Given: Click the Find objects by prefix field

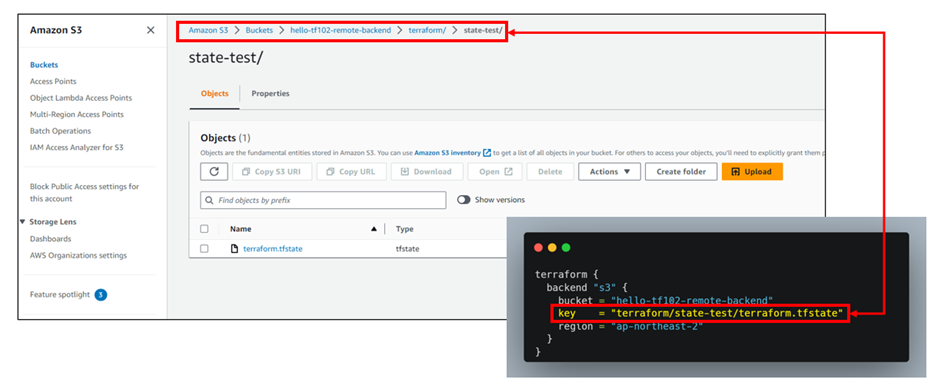Looking at the screenshot, I should point(323,200).
